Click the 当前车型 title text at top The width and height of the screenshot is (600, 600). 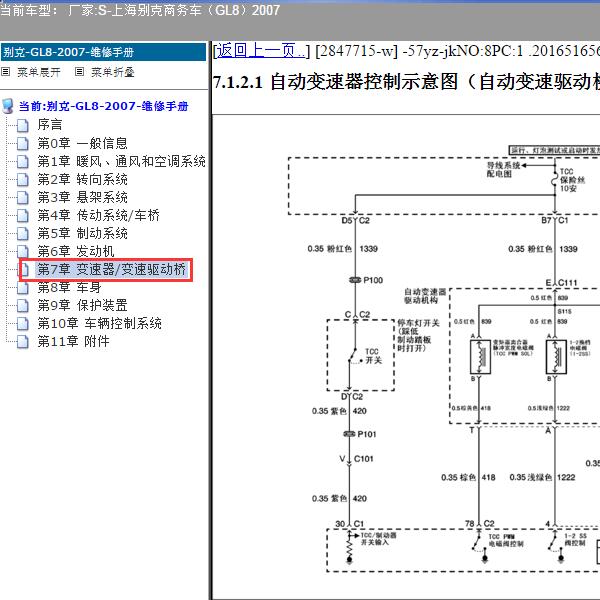tap(140, 10)
